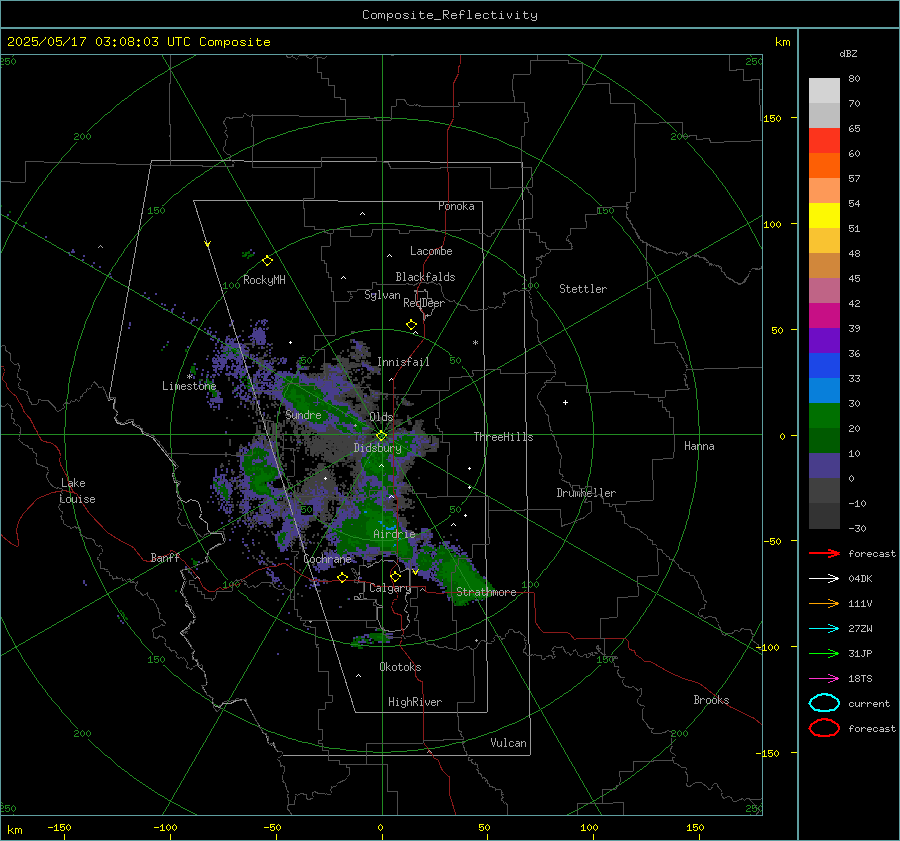
Task: Pick the lightest gray 70-80 dBZ swatch
Action: tap(824, 91)
